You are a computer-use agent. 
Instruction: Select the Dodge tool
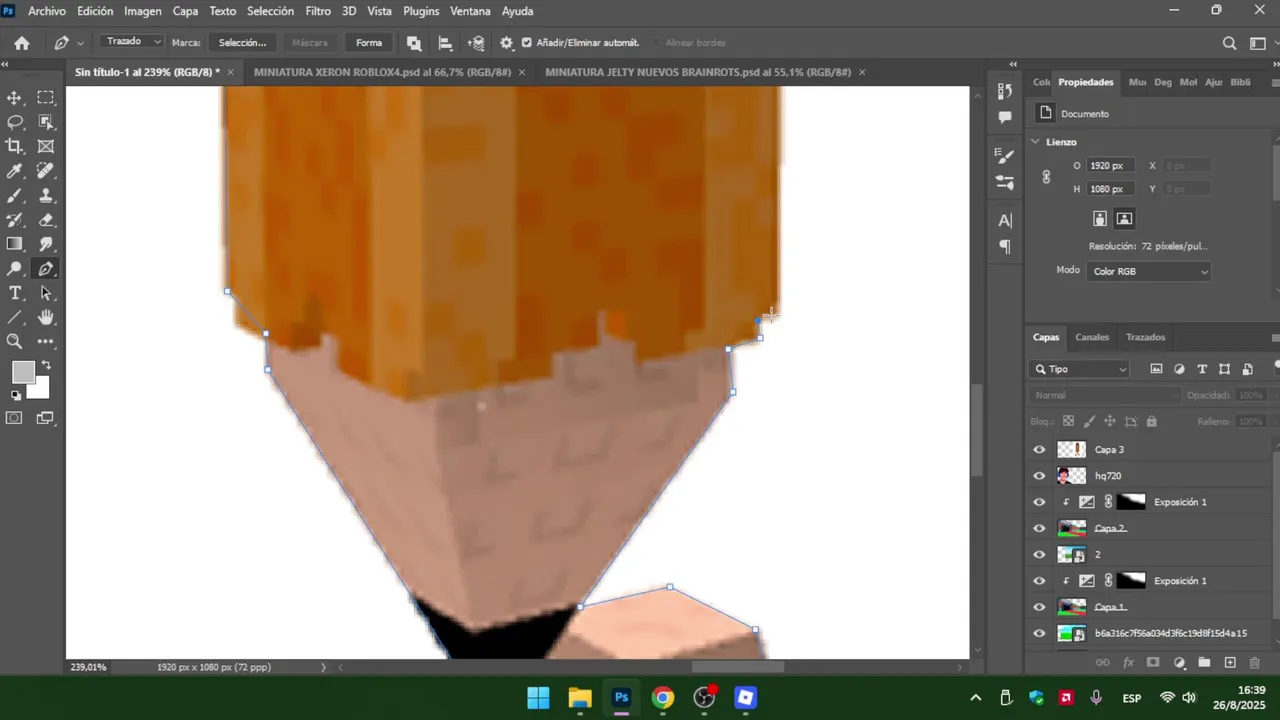tap(15, 269)
